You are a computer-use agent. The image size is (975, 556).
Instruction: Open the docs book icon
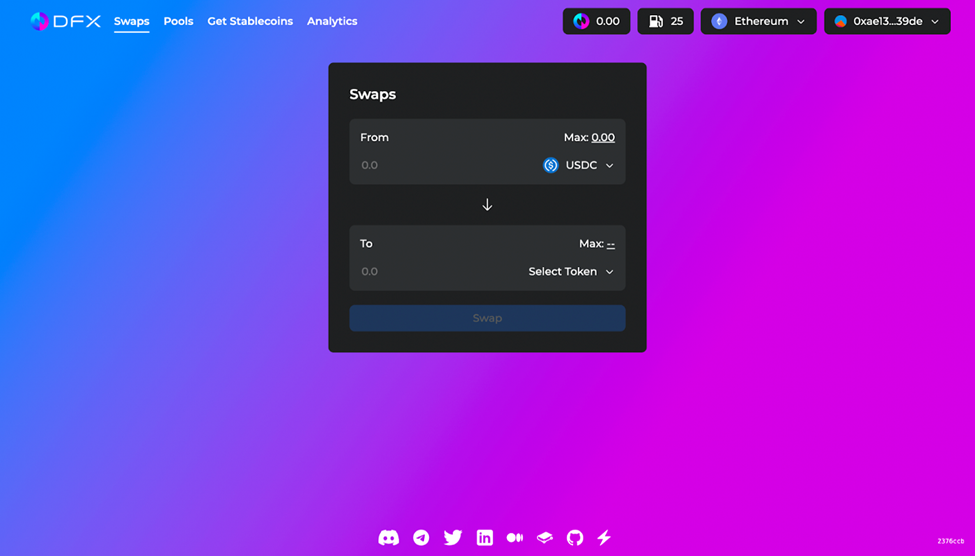click(545, 538)
